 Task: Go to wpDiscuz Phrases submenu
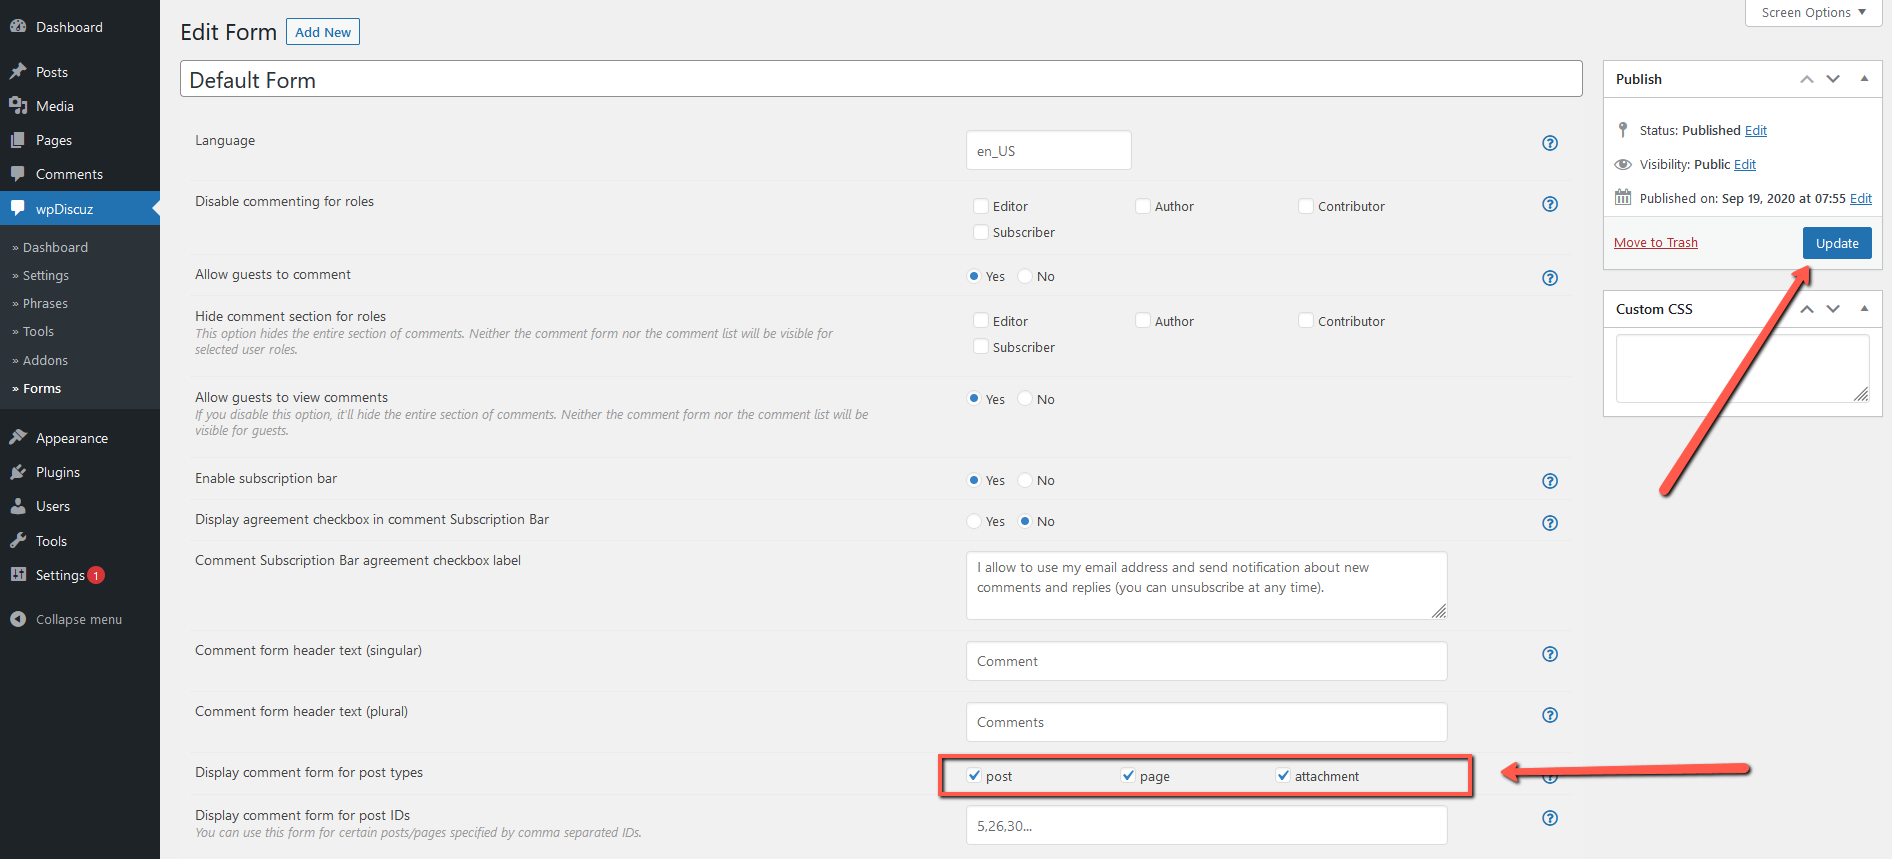[x=45, y=304]
